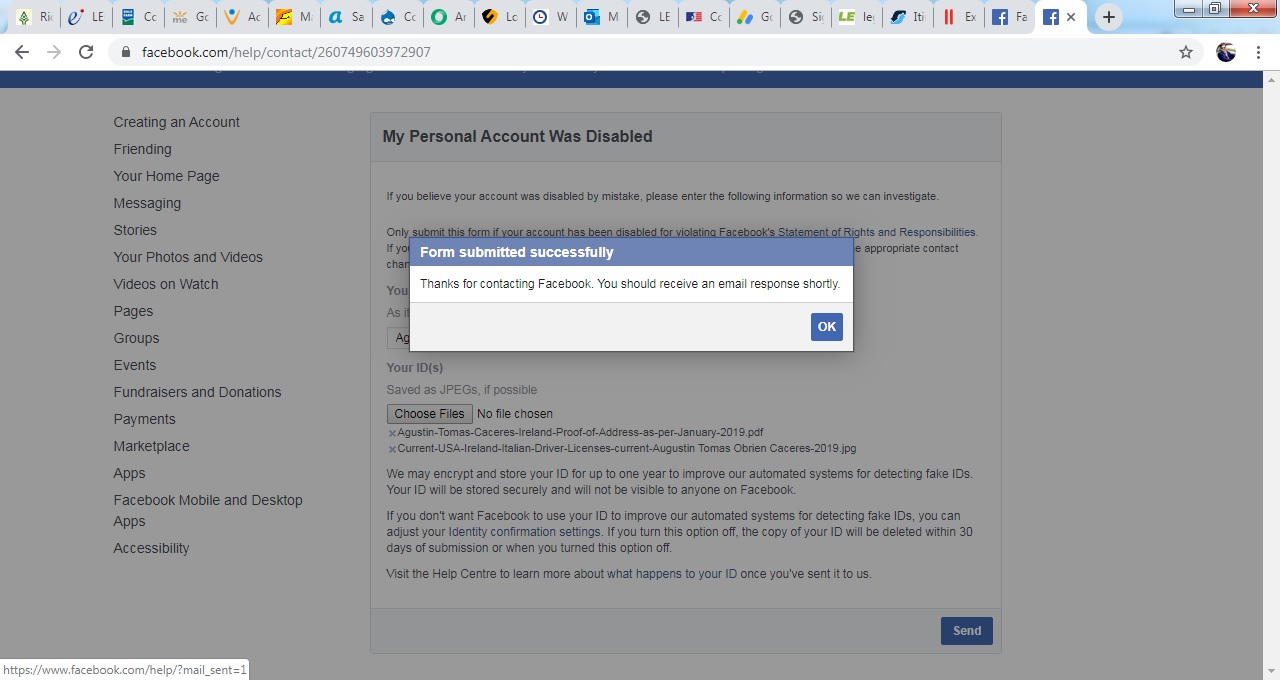This screenshot has width=1280, height=680.
Task: Open Identity confirmation settings link
Action: (524, 532)
